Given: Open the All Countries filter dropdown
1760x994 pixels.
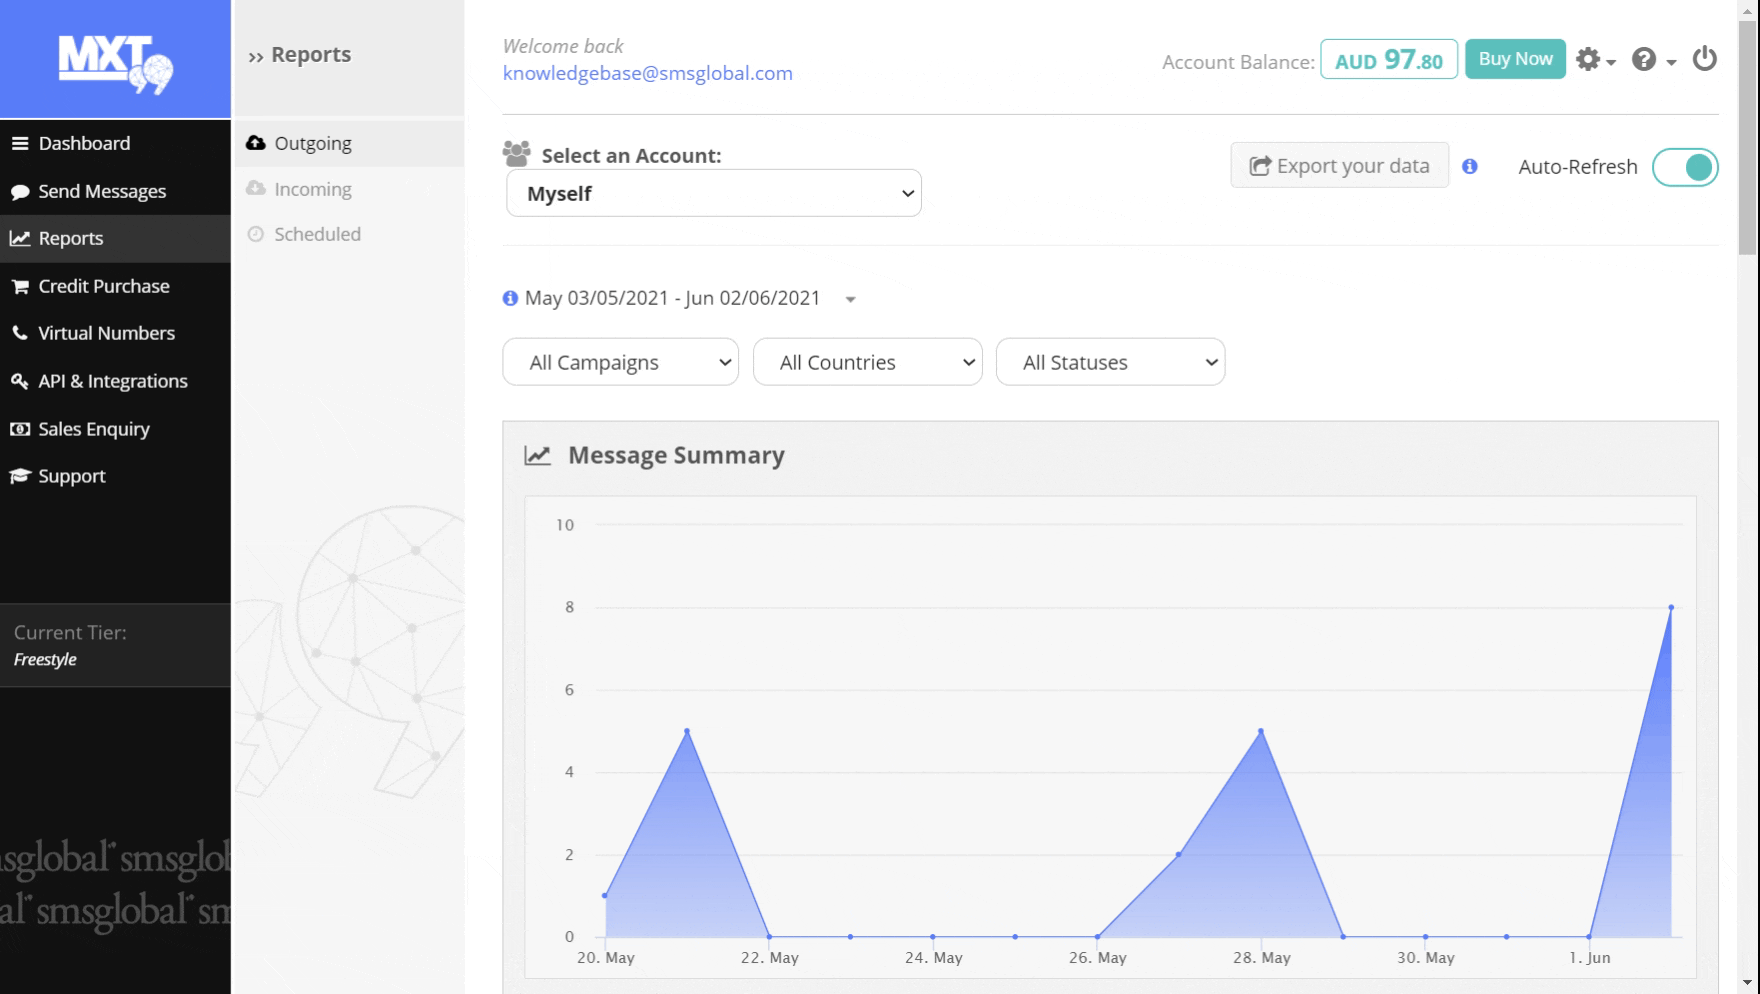Looking at the screenshot, I should (x=867, y=362).
